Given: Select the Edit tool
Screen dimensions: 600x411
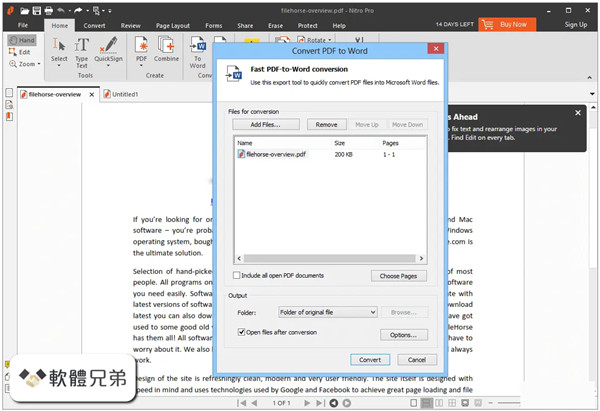Looking at the screenshot, I should (x=20, y=52).
